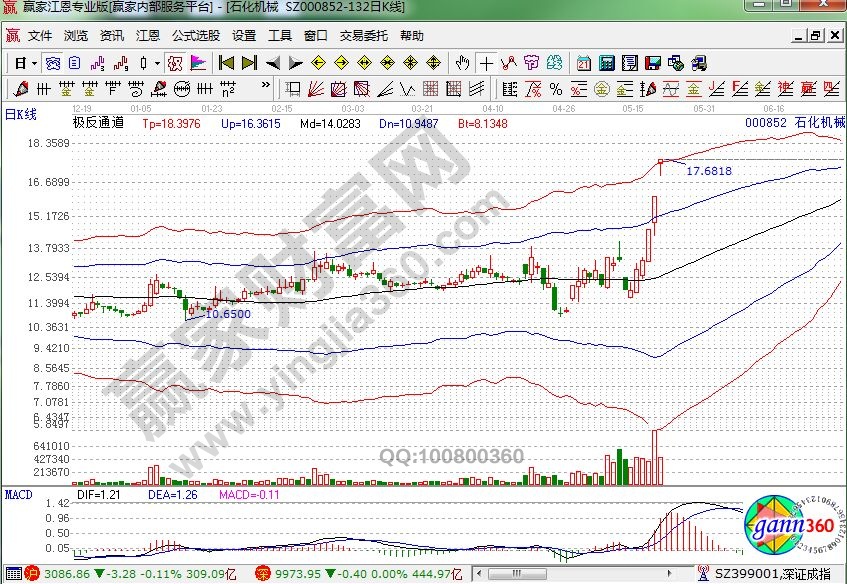Image resolution: width=847 pixels, height=584 pixels.
Task: Click the yellow diamond left arrow icon
Action: point(319,63)
